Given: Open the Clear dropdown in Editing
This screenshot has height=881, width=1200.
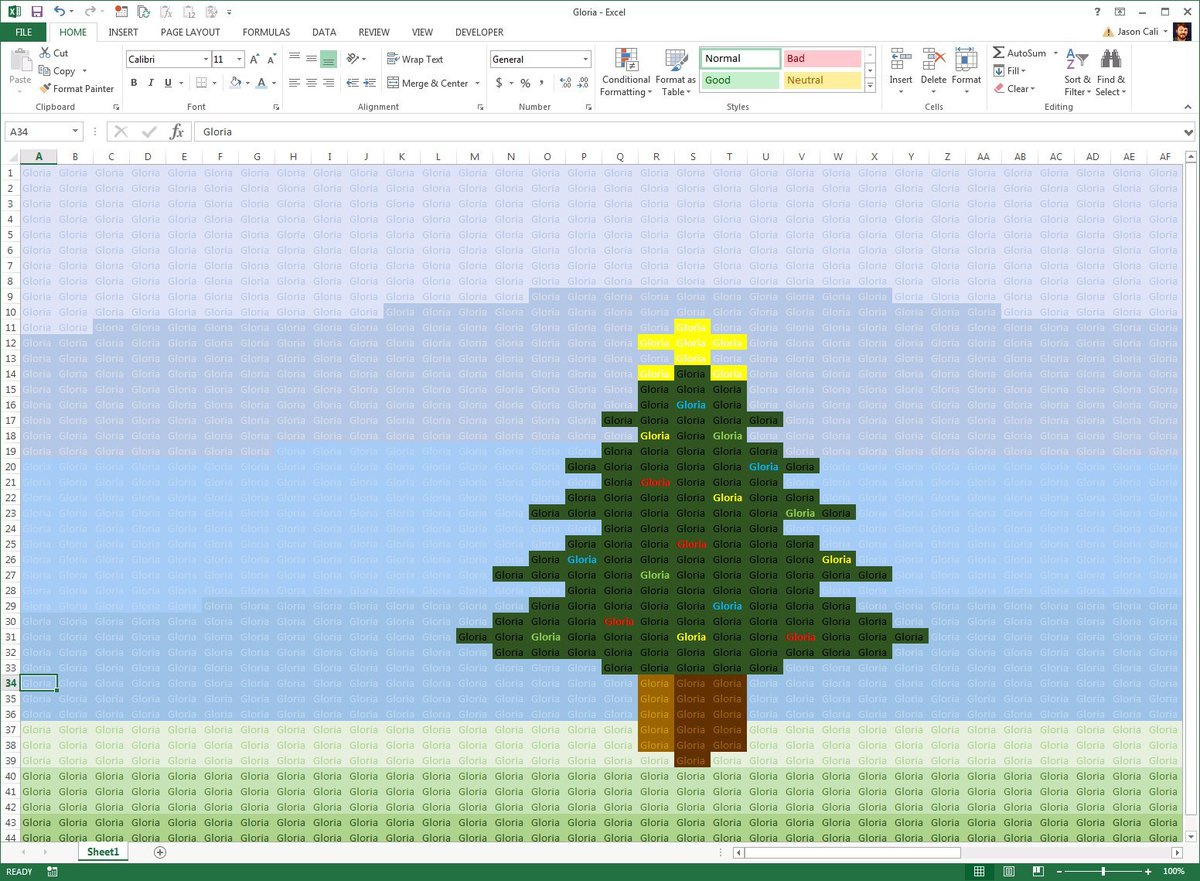Looking at the screenshot, I should pyautogui.click(x=1013, y=89).
